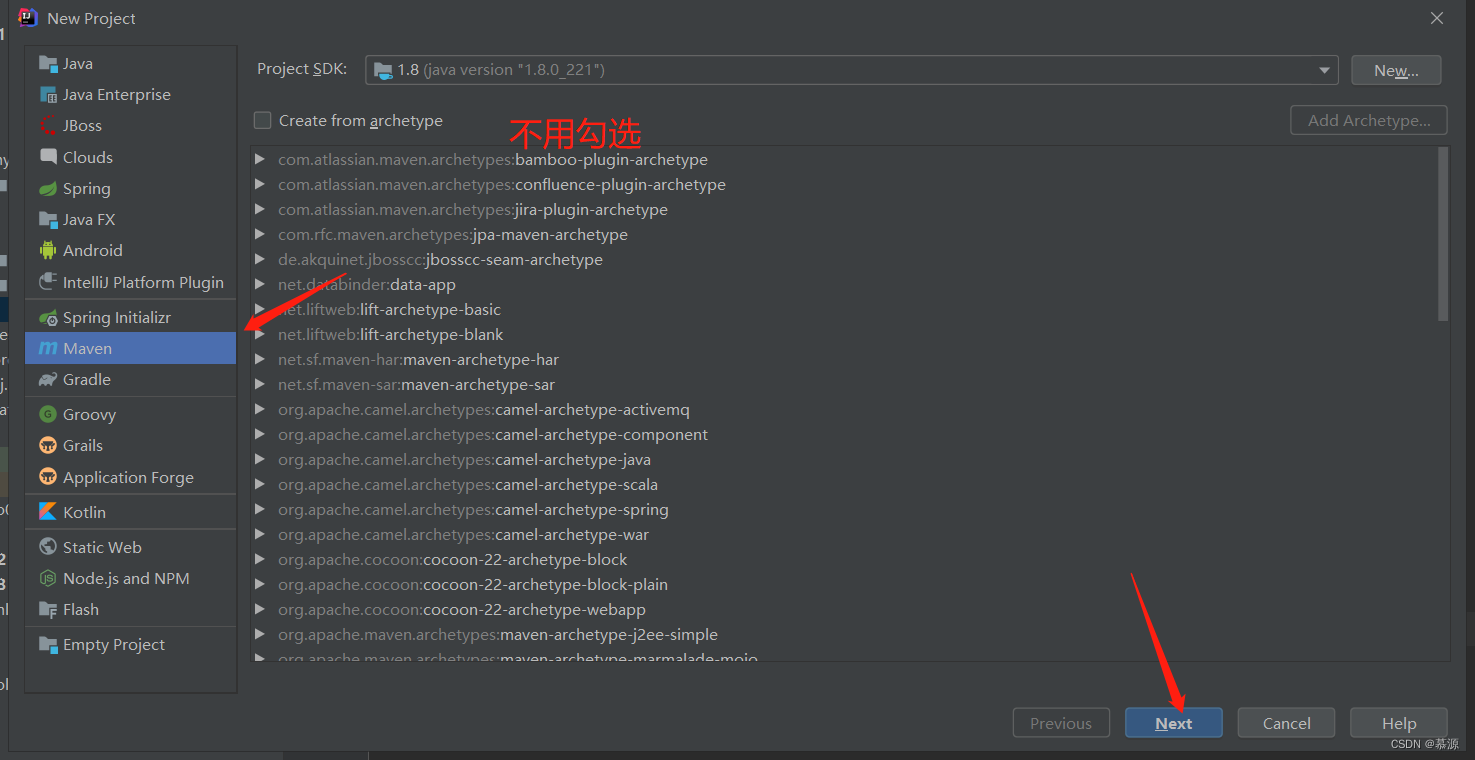
Task: Click the Spring leaf icon
Action: click(x=48, y=189)
